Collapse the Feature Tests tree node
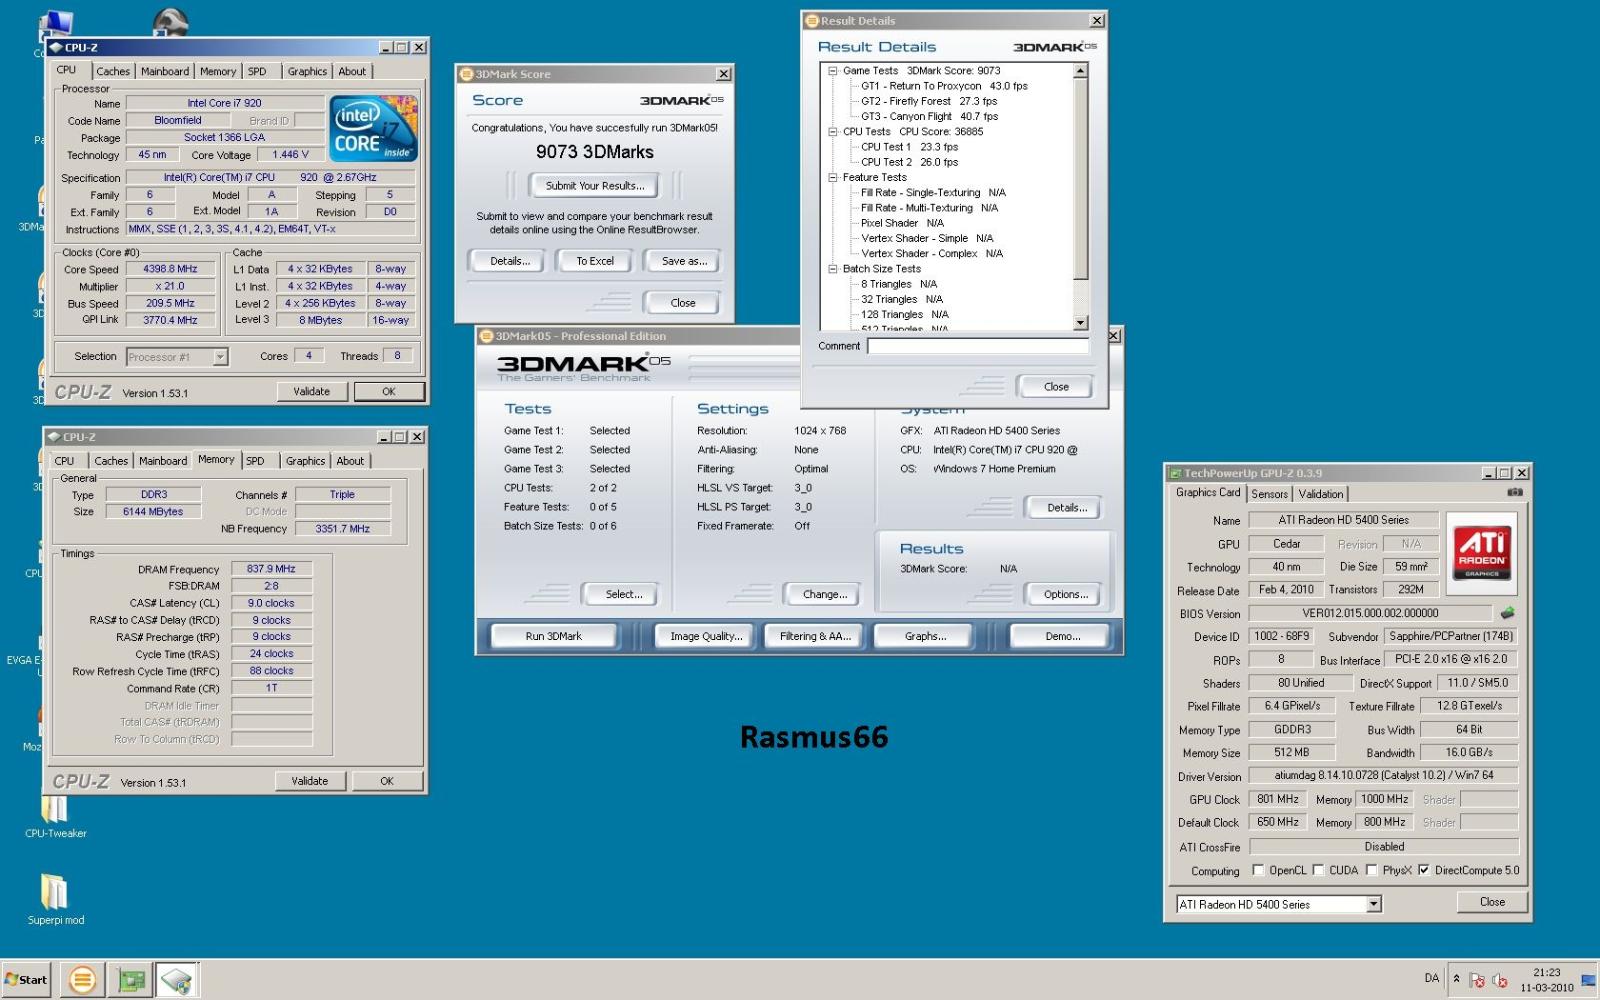 832,178
